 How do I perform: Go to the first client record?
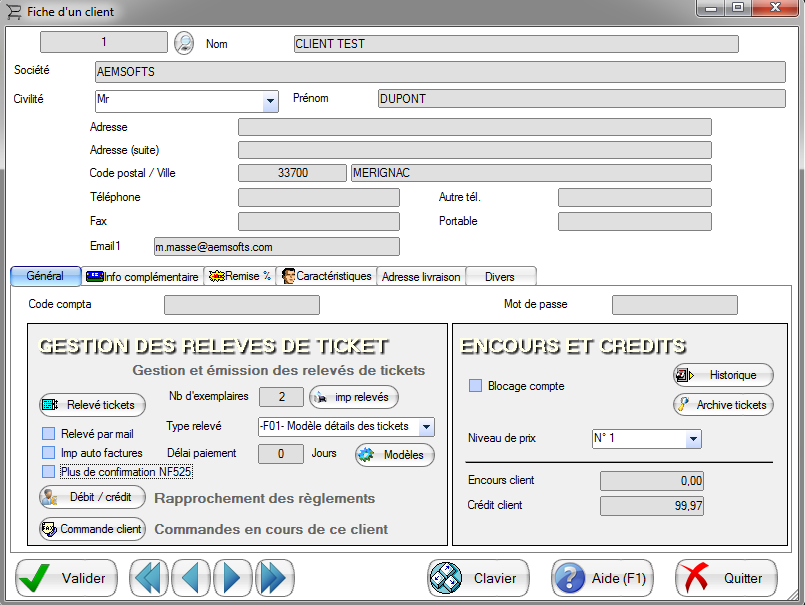[150, 578]
